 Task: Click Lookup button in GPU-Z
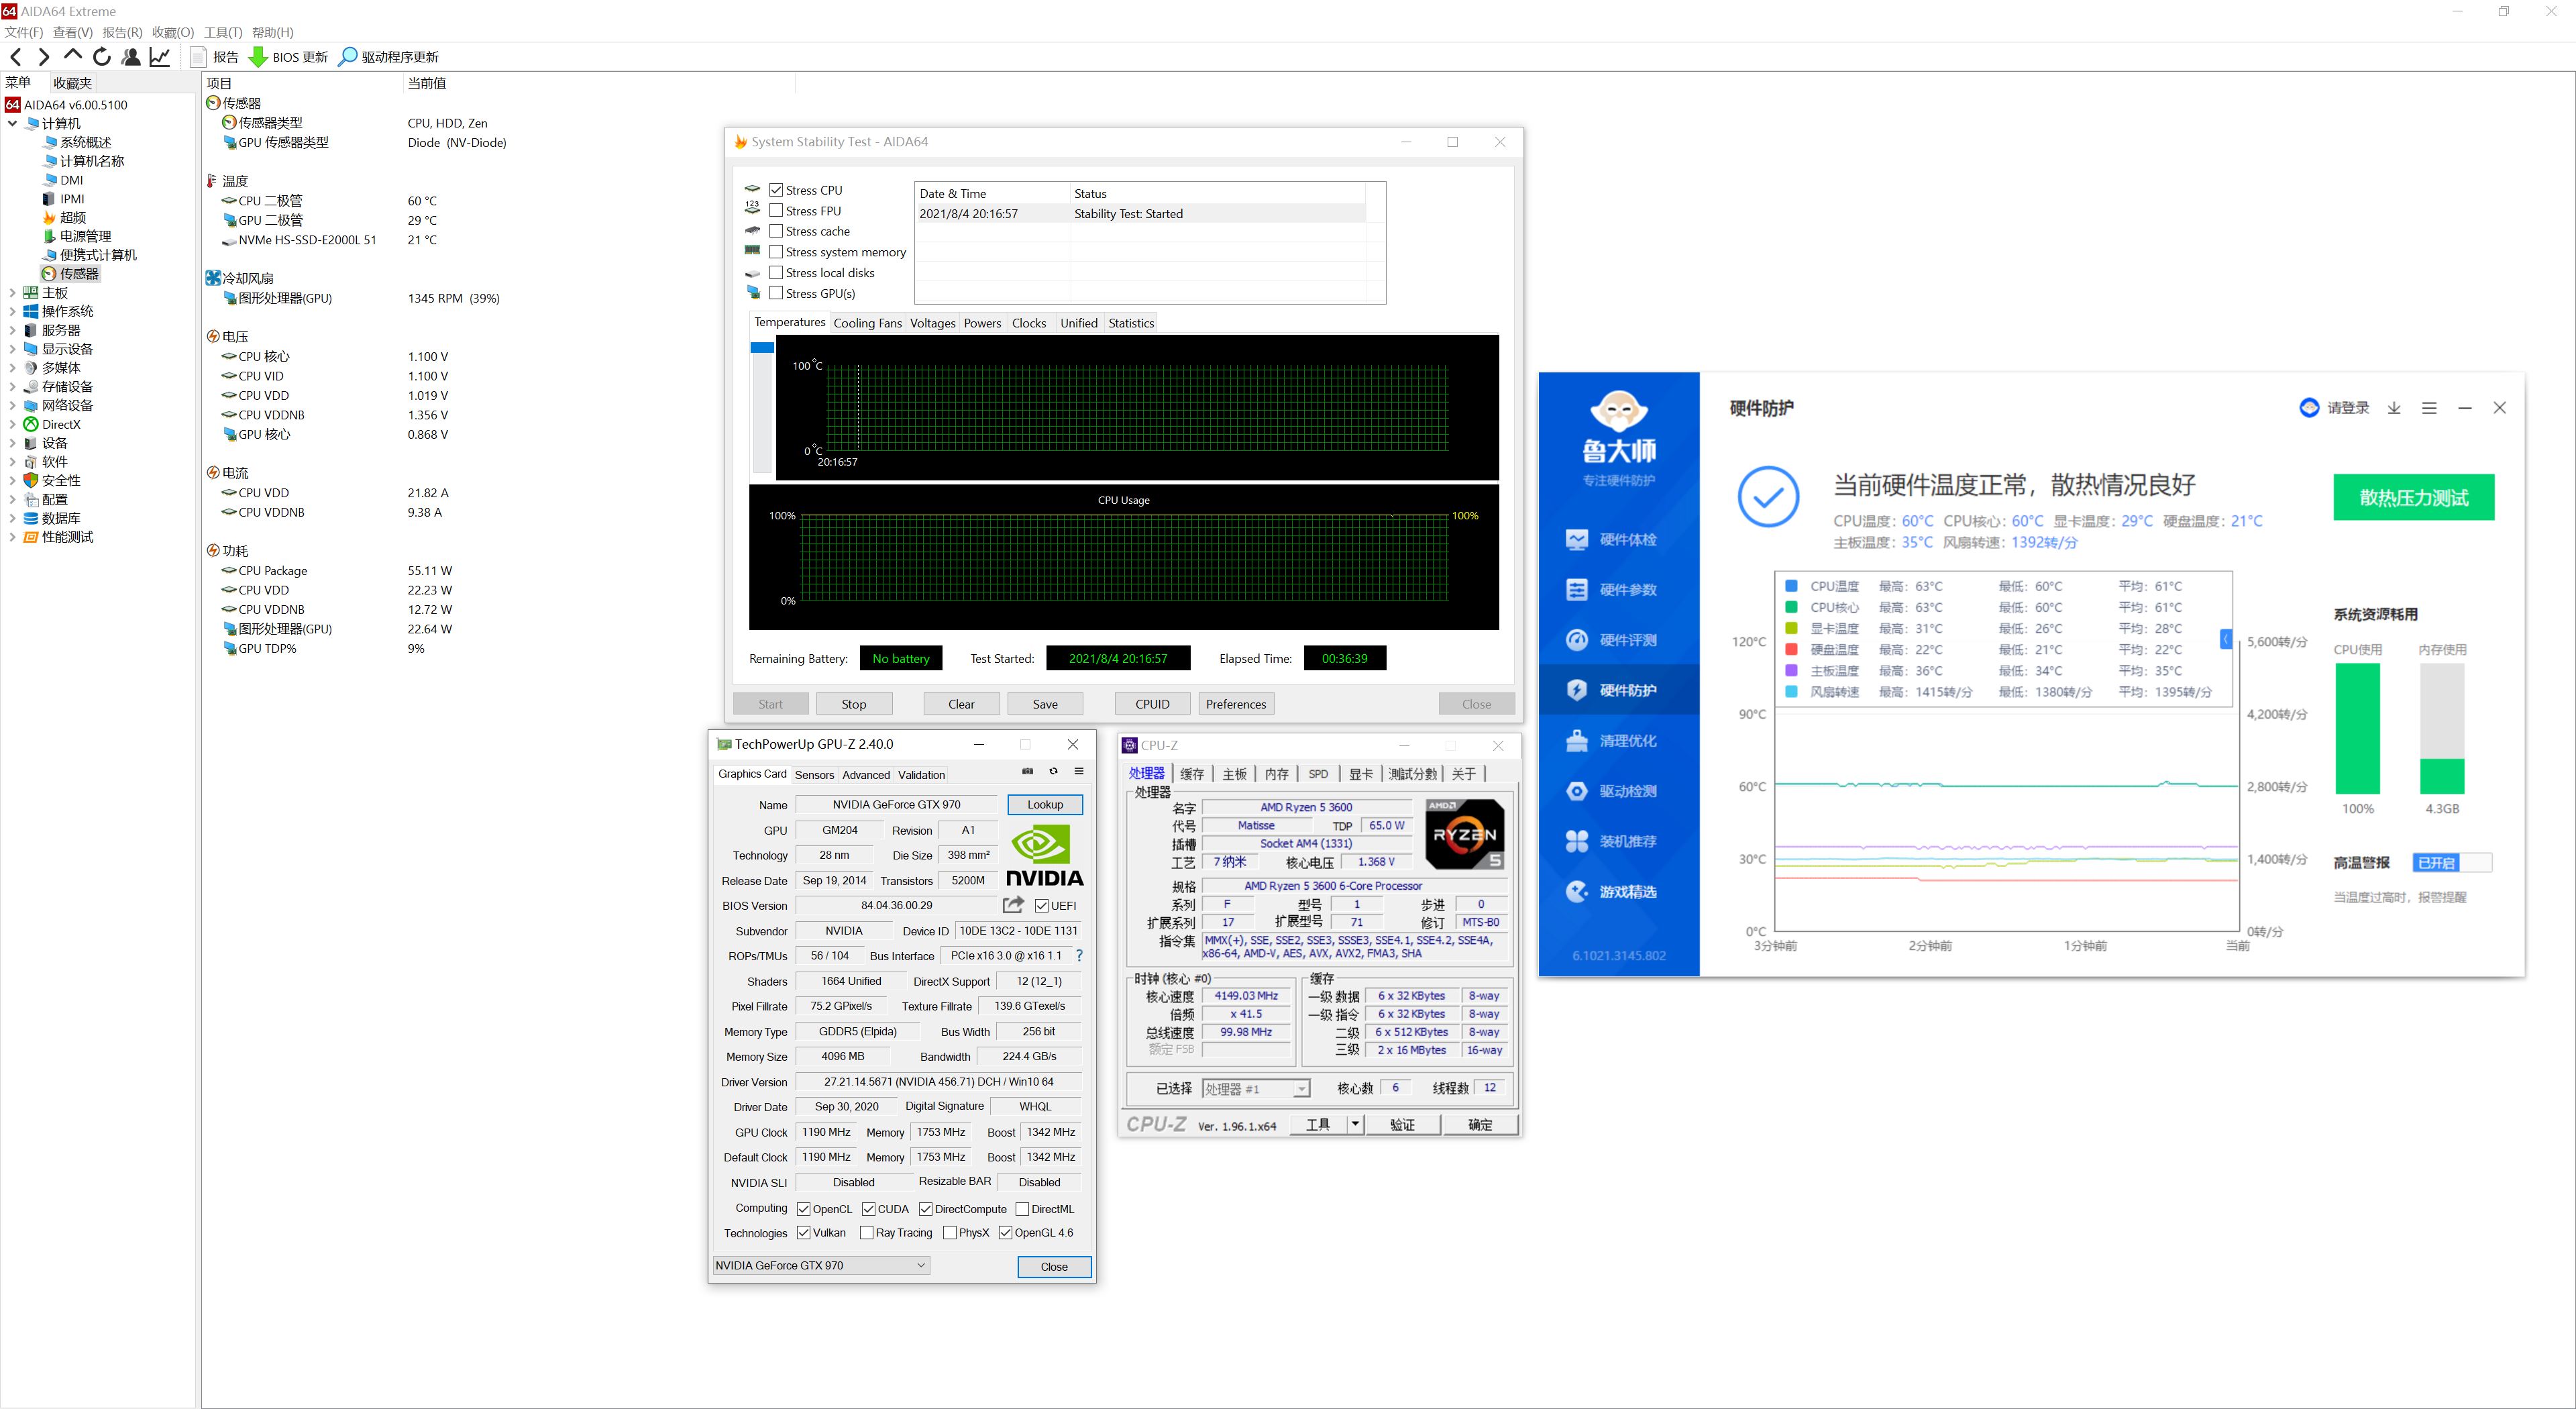(1045, 804)
